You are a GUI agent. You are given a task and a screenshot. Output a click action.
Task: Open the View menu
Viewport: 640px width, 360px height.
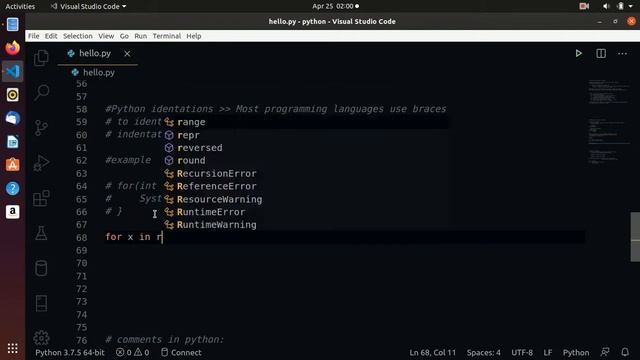tap(106, 36)
